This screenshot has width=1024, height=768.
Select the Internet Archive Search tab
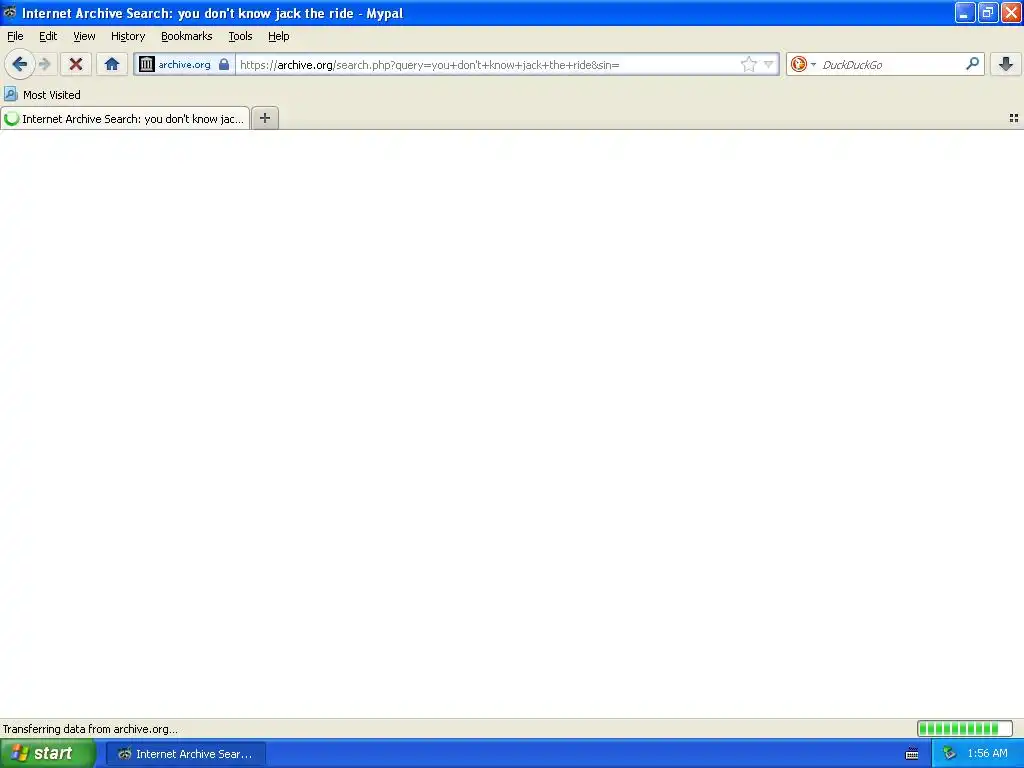point(125,118)
